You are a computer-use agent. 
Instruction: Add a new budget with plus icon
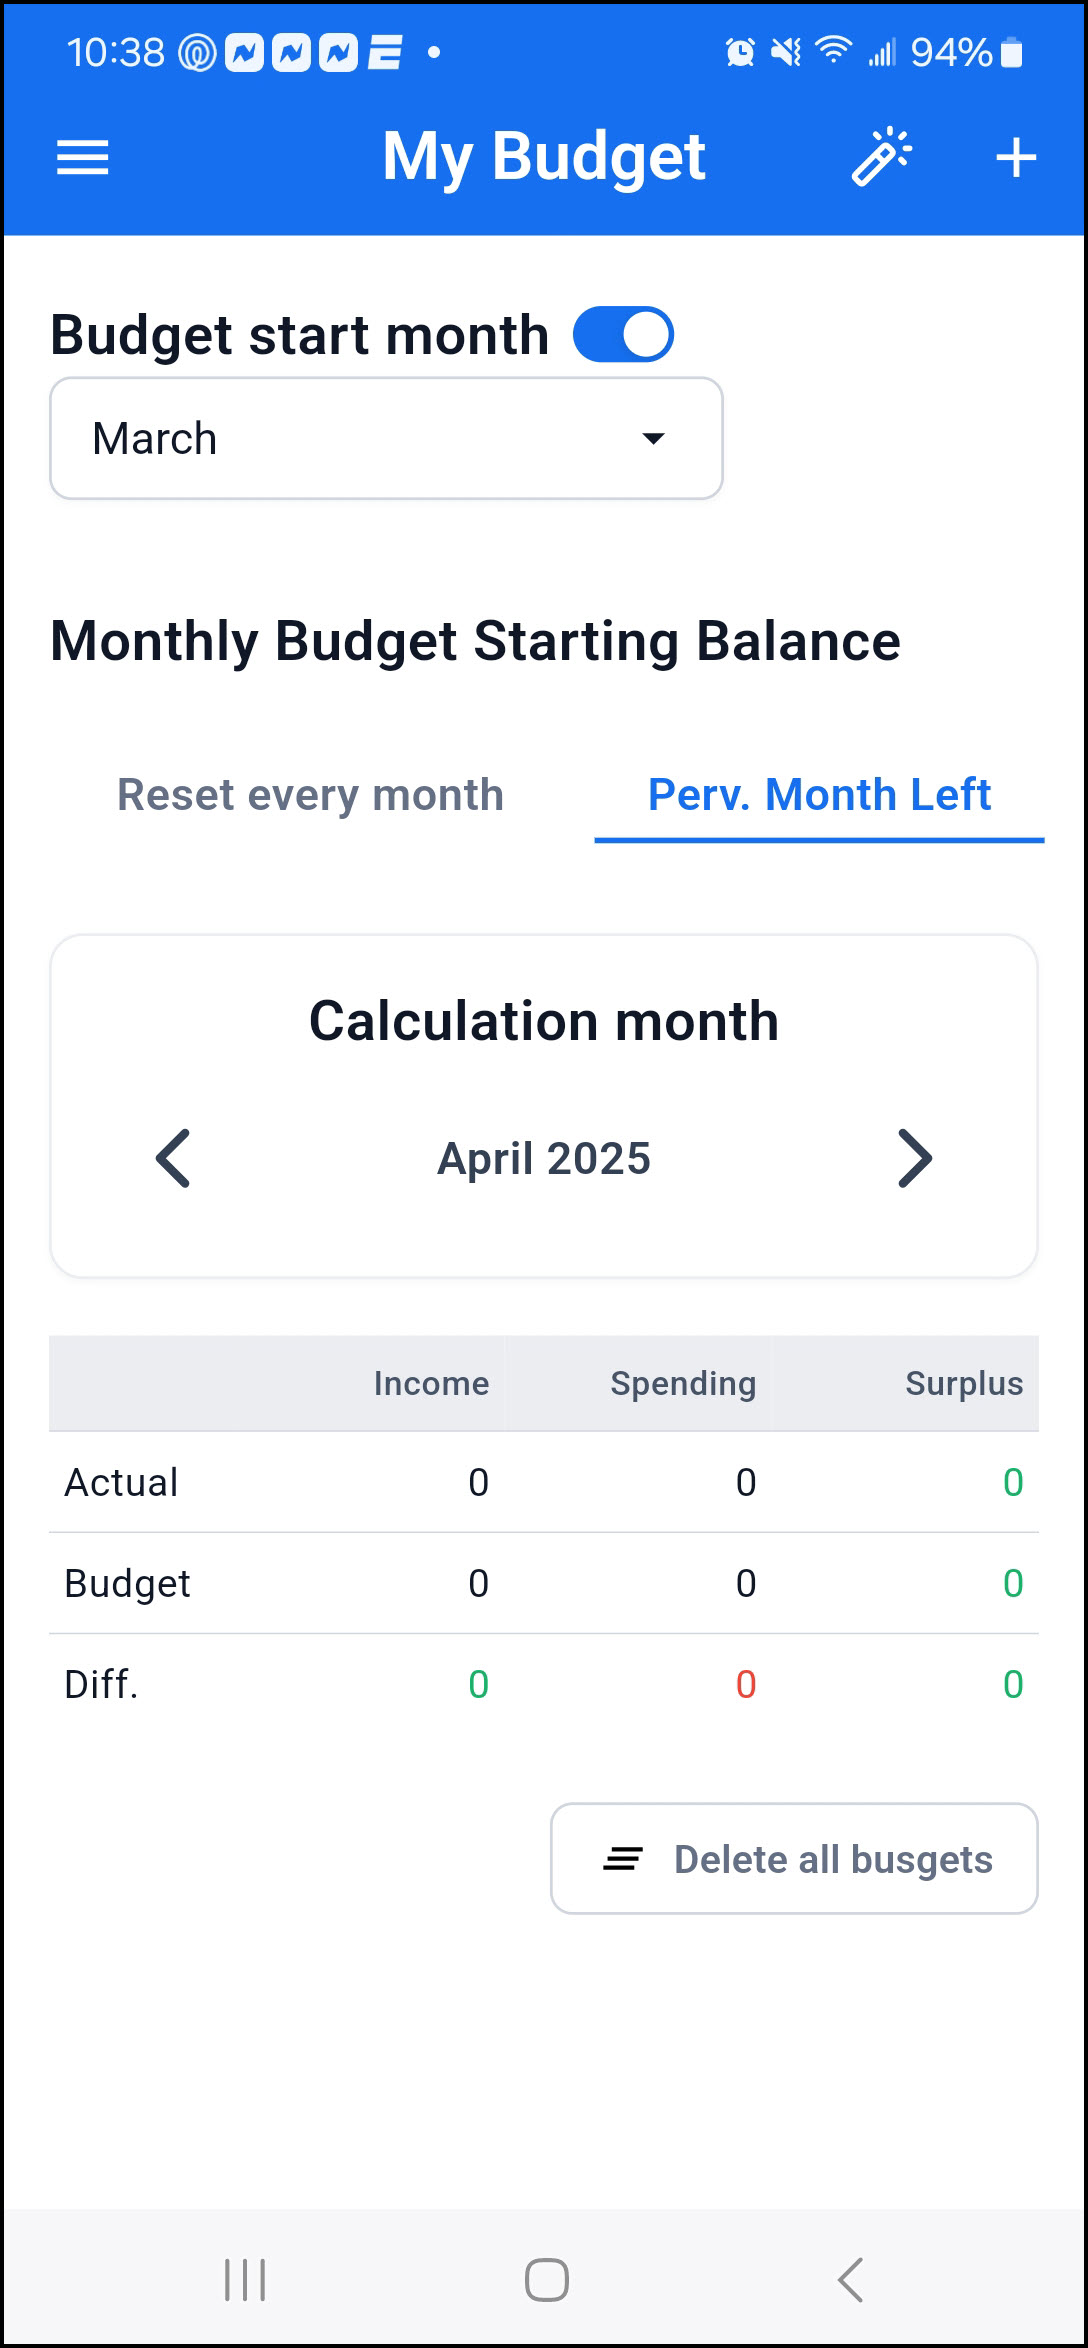coord(1016,158)
